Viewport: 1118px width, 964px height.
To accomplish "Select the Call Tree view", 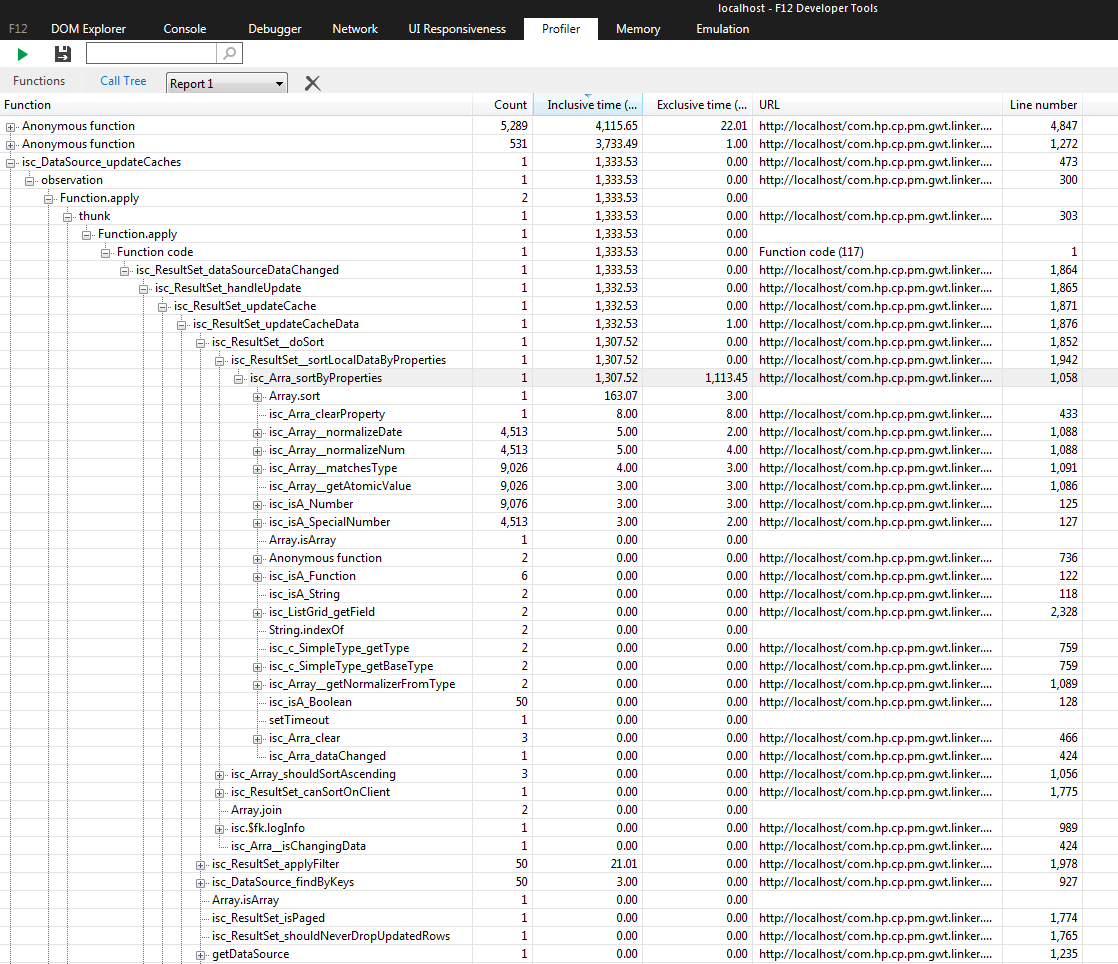I will coord(123,81).
